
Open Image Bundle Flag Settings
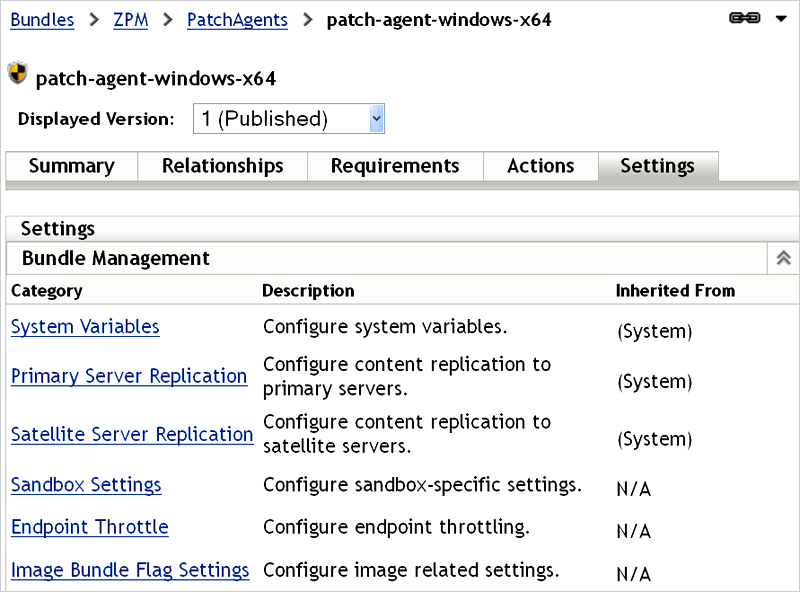click(130, 570)
